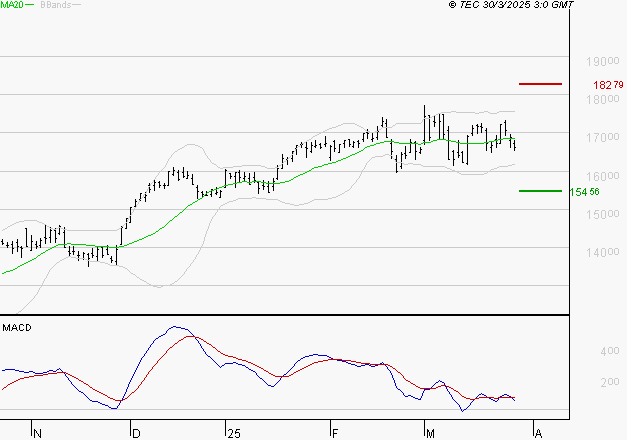The image size is (627, 440).
Task: Click the 150.00 price axis label
Action: click(x=603, y=214)
